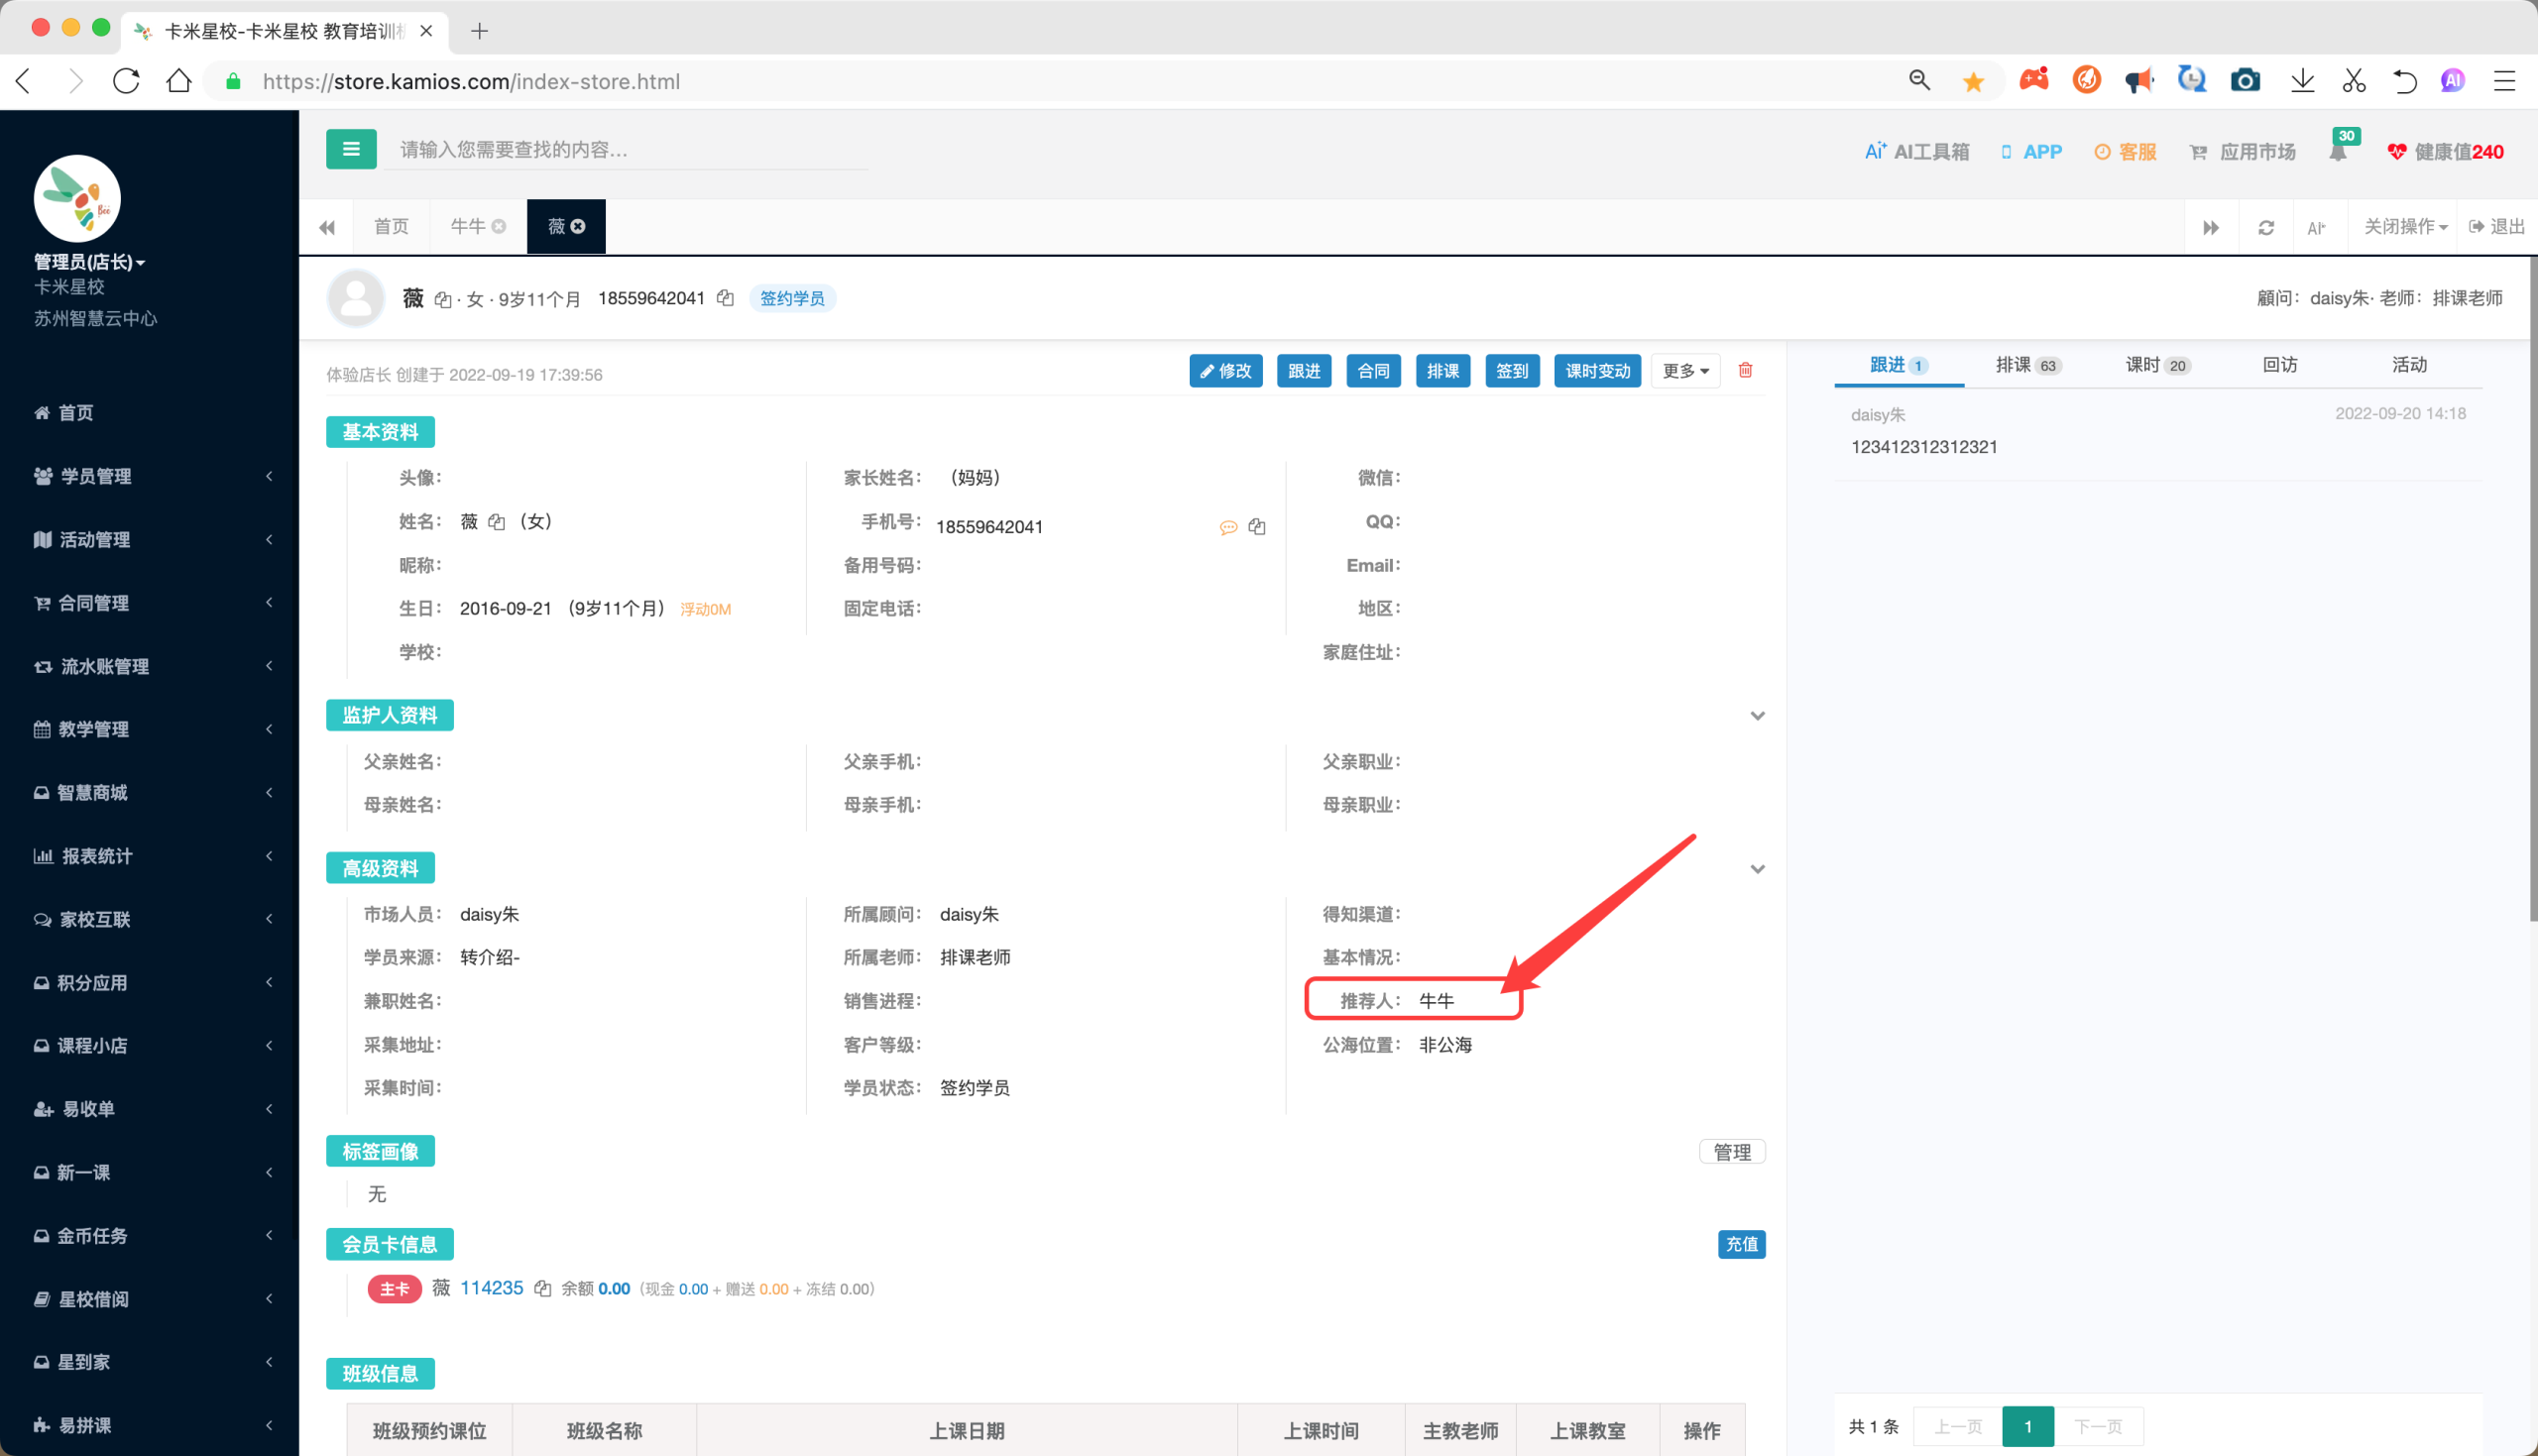Click the 签到 button
Screen dimensions: 2538x1456
click(x=1512, y=371)
